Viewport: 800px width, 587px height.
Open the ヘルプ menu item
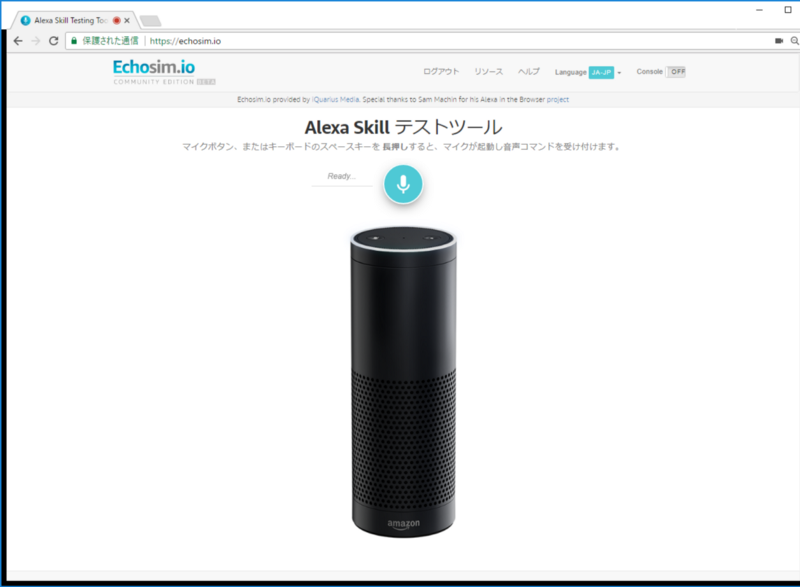point(529,72)
